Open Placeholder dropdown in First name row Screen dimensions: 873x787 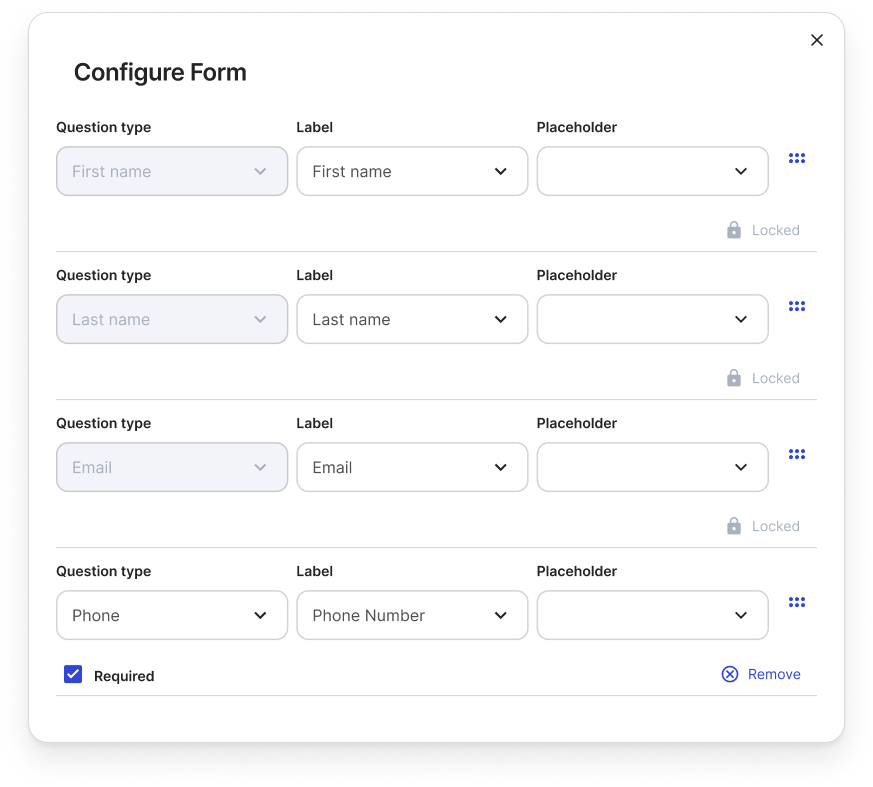pos(652,171)
